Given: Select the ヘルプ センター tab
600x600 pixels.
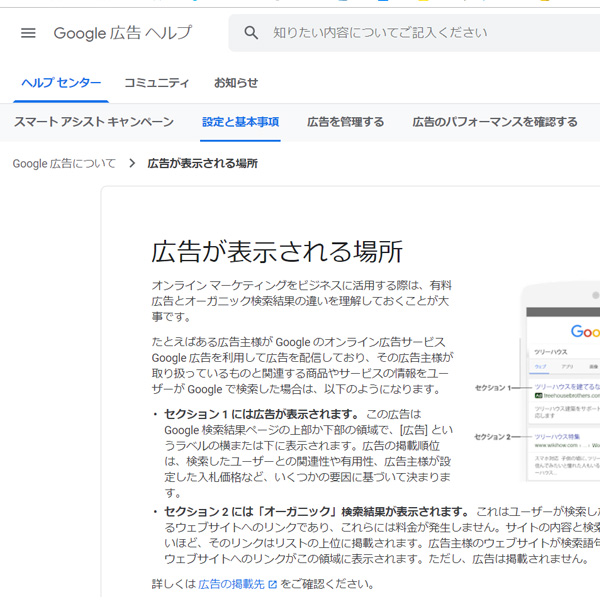Looking at the screenshot, I should coord(61,83).
